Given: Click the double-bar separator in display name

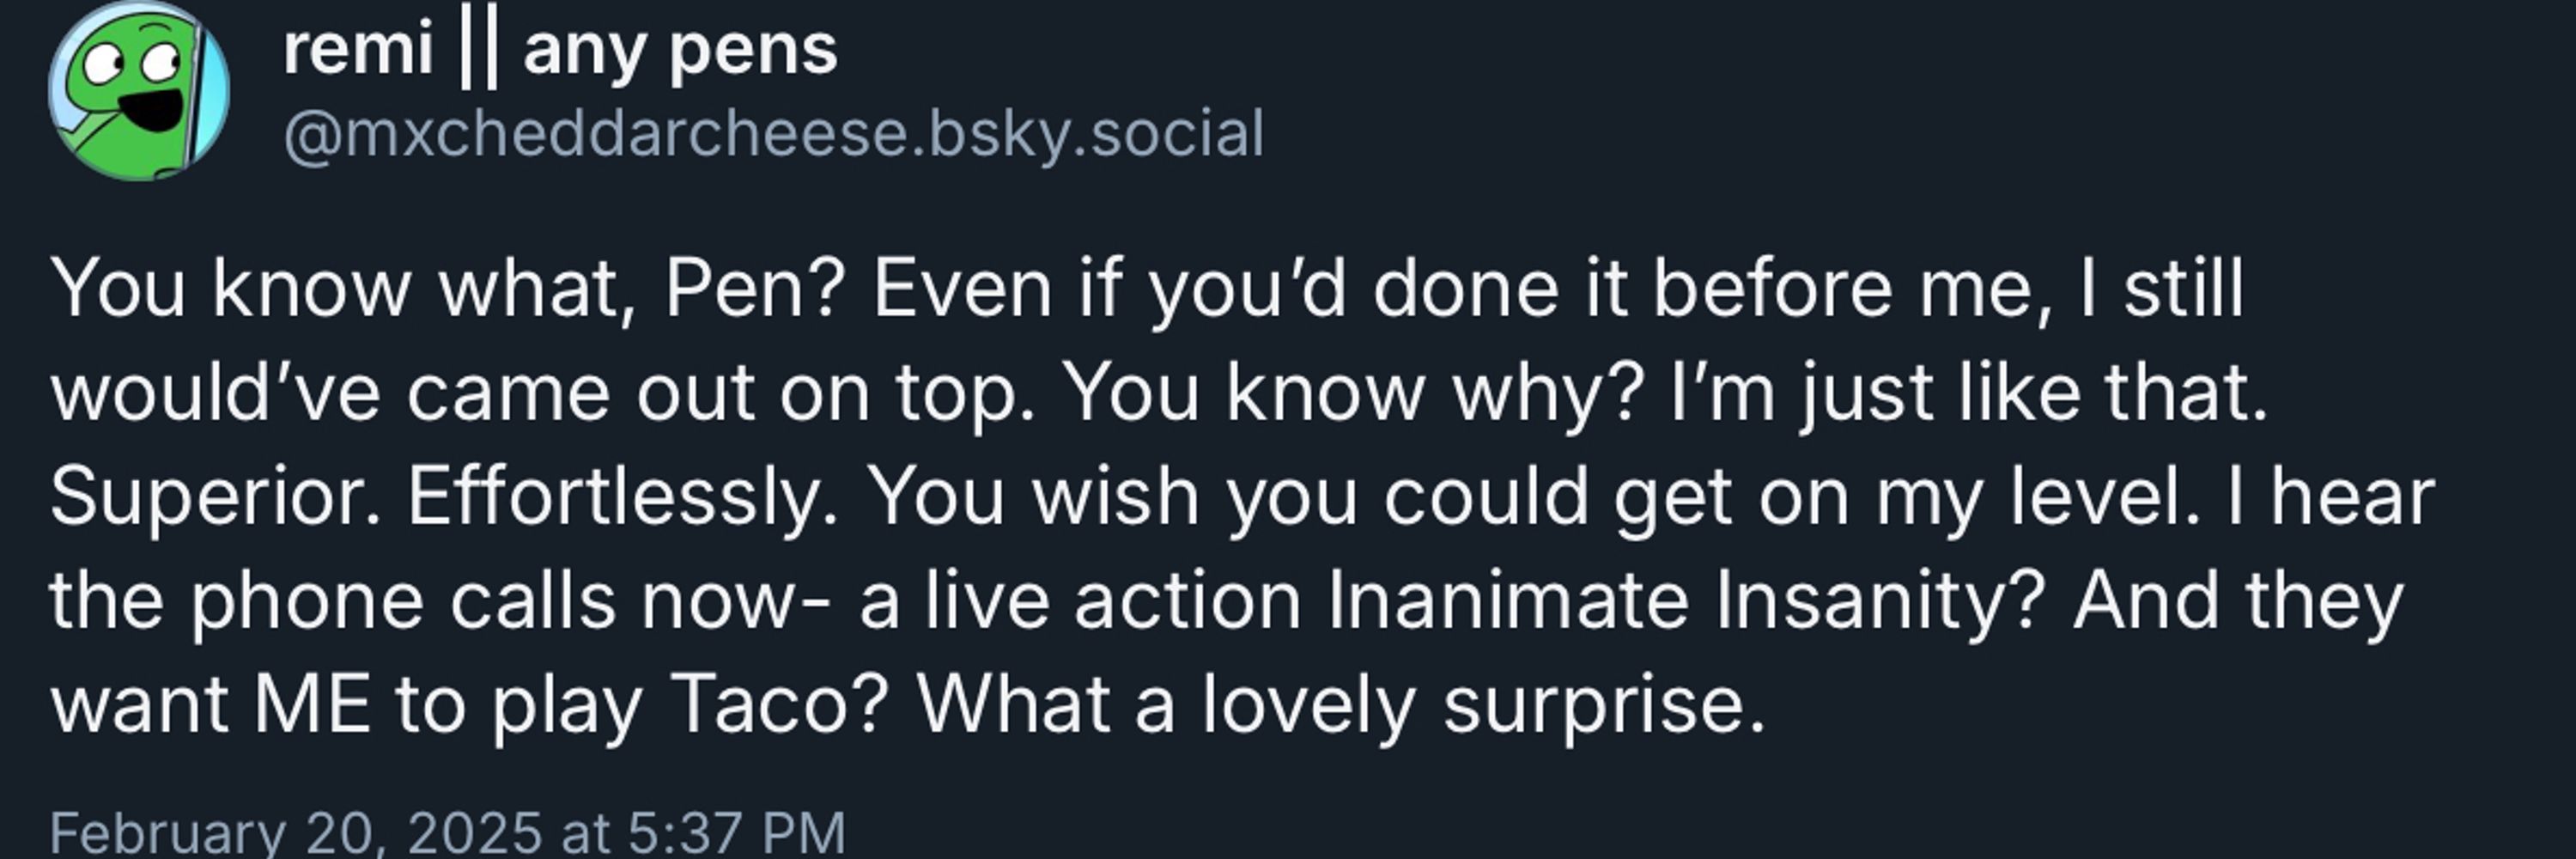Looking at the screenshot, I should click(x=478, y=51).
